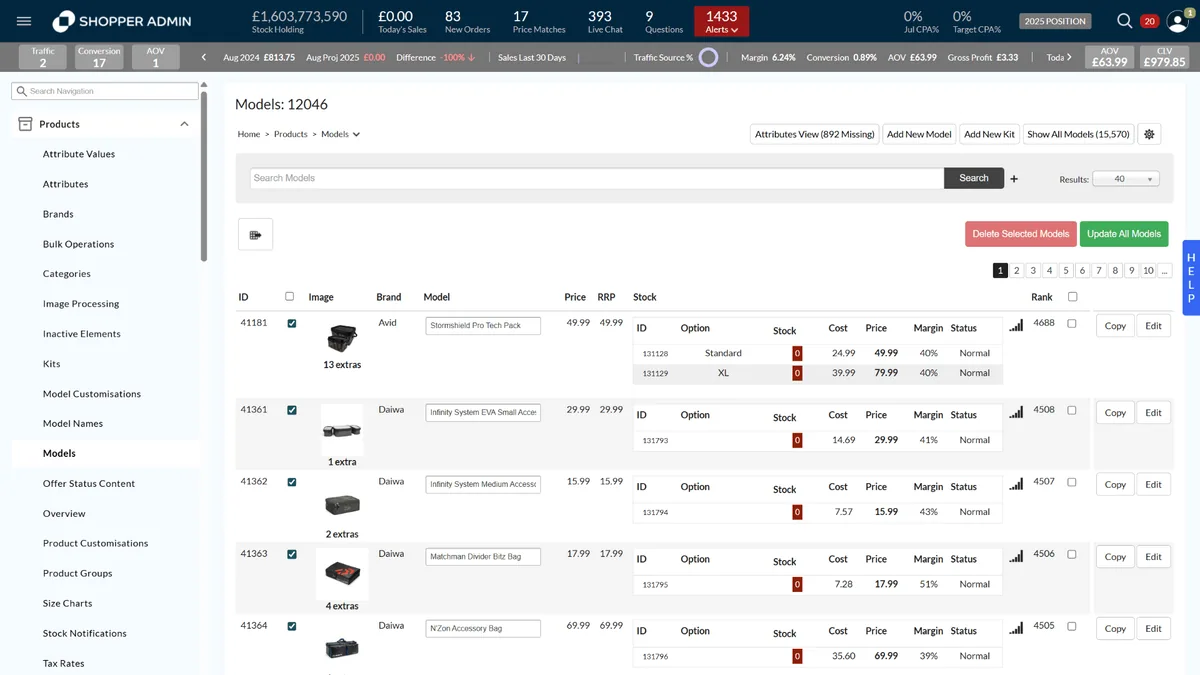Click Copy for Avid model 41181
The height and width of the screenshot is (675, 1200).
click(1115, 326)
